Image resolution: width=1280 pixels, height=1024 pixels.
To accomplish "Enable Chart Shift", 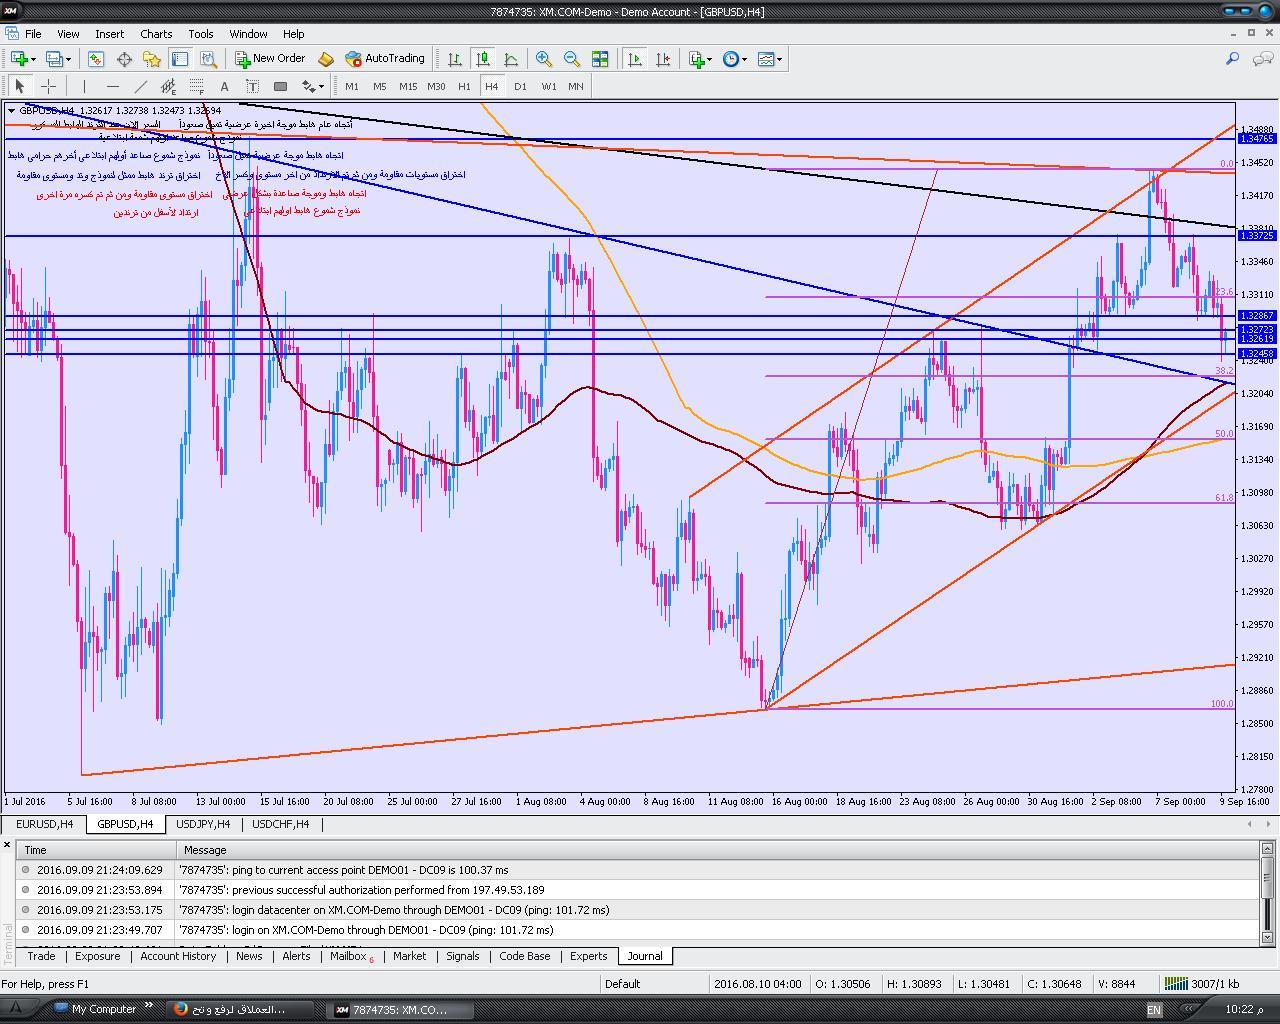I will 662,59.
